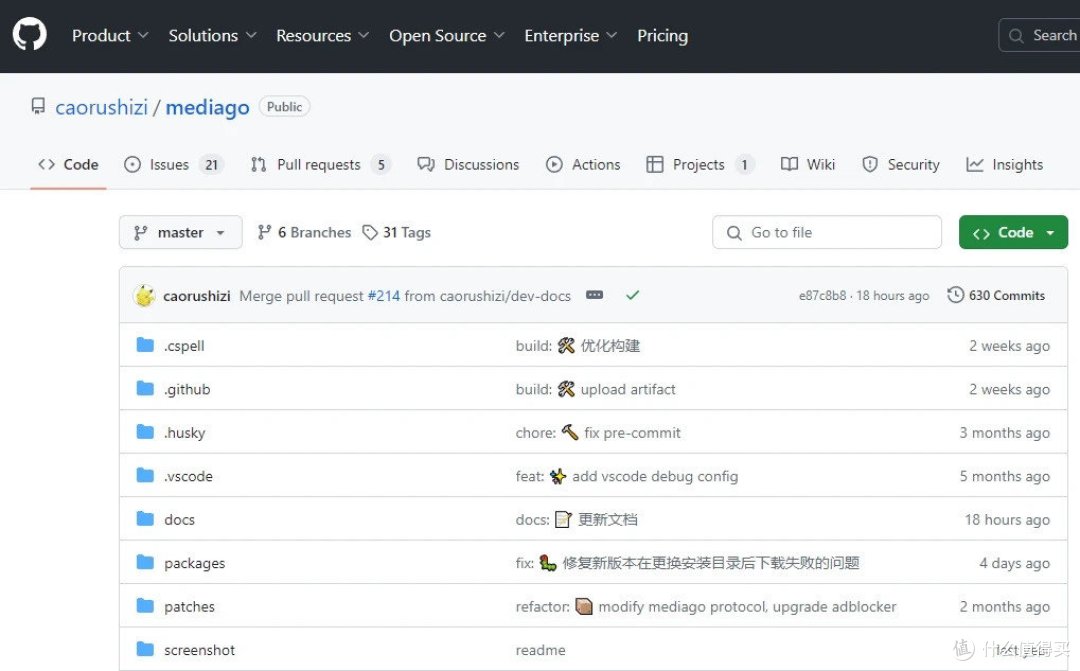This screenshot has width=1080, height=671.
Task: View the 630 Commits history
Action: [x=996, y=296]
